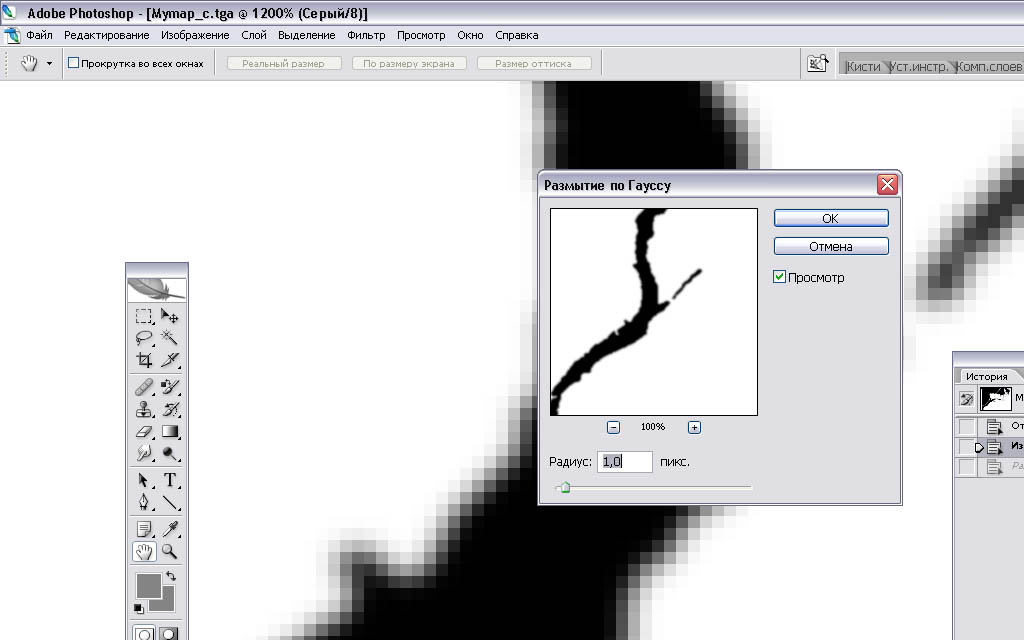
Task: Set history brush source on snapshot
Action: [966, 398]
